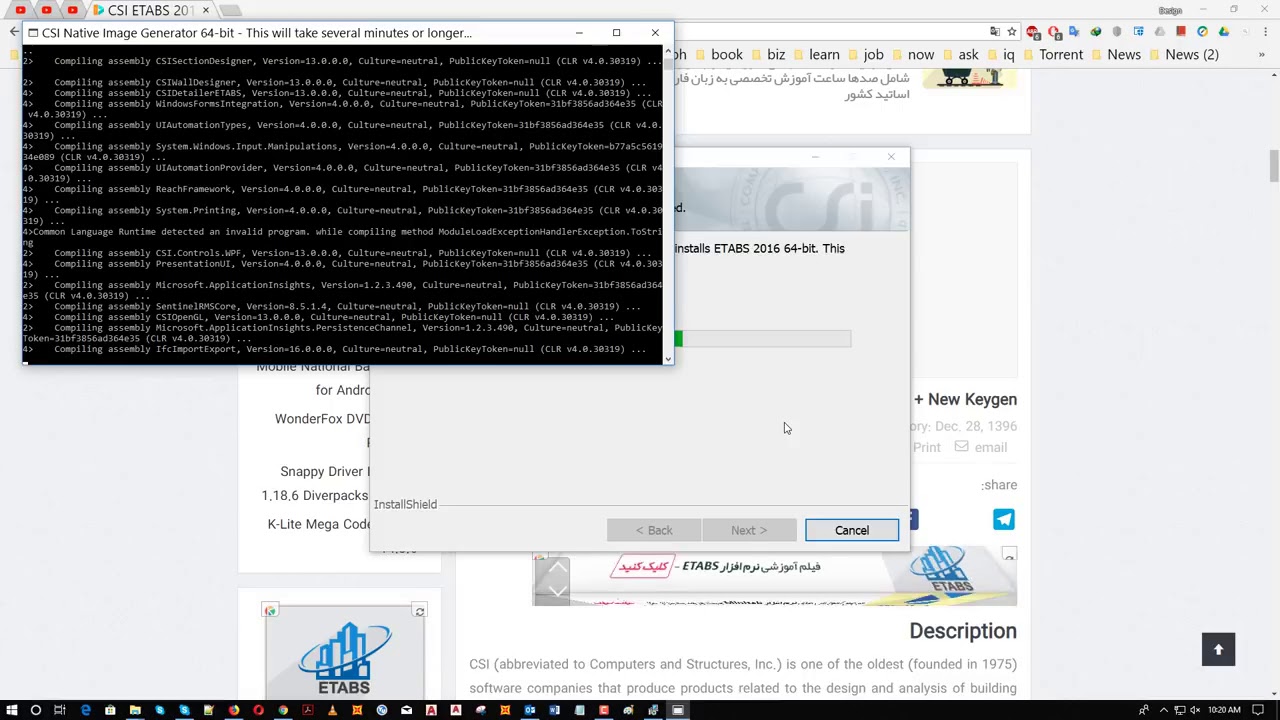Open Microsoft Edge from the taskbar
1280x720 pixels.
click(85, 710)
